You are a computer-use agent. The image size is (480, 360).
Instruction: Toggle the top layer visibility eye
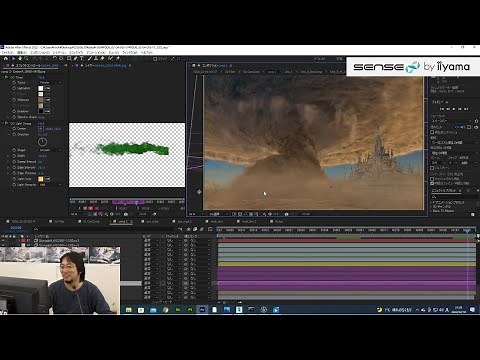click(x=3, y=240)
